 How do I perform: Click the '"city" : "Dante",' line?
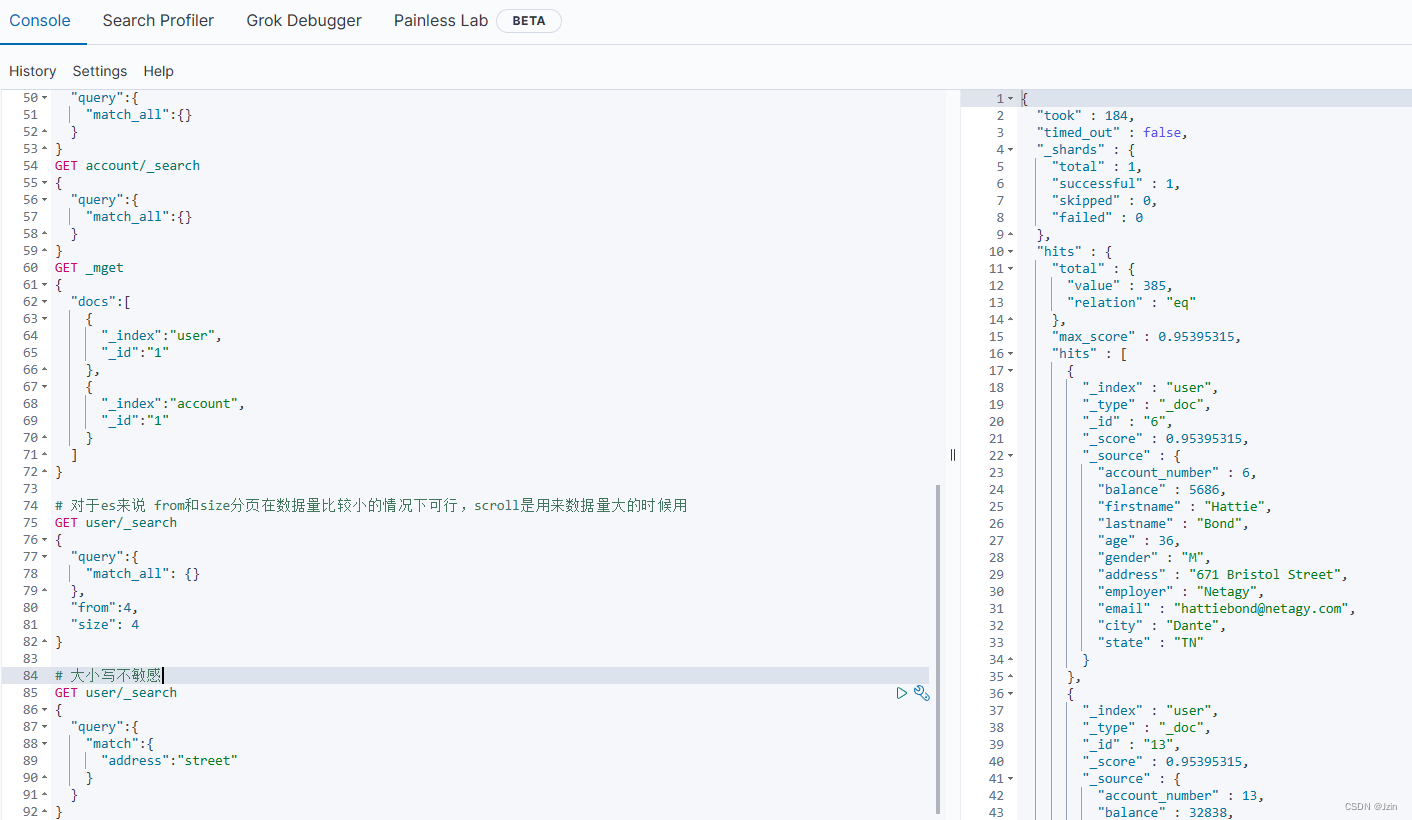1162,626
